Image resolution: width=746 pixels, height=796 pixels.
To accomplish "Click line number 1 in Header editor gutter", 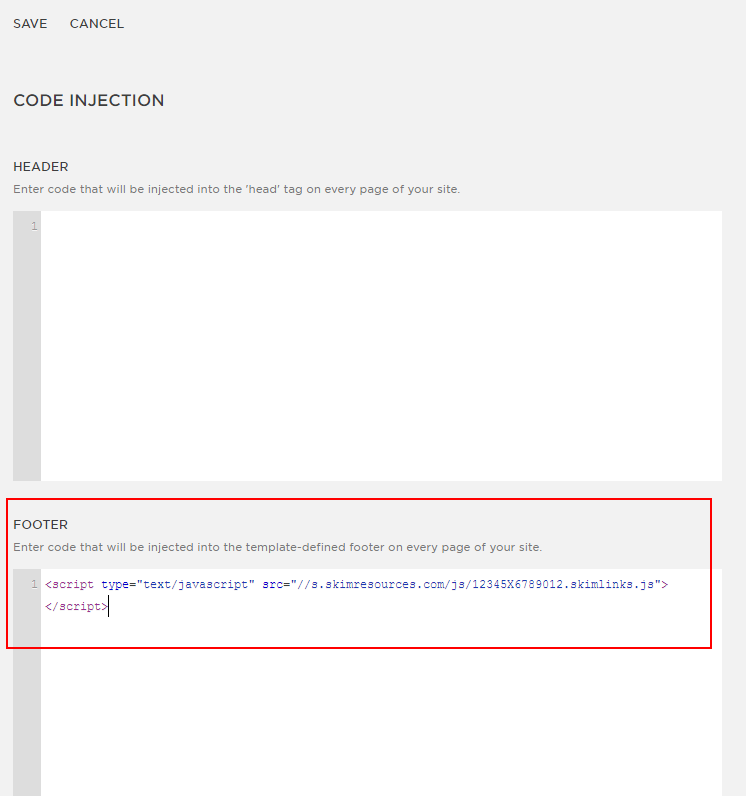I will coord(34,226).
